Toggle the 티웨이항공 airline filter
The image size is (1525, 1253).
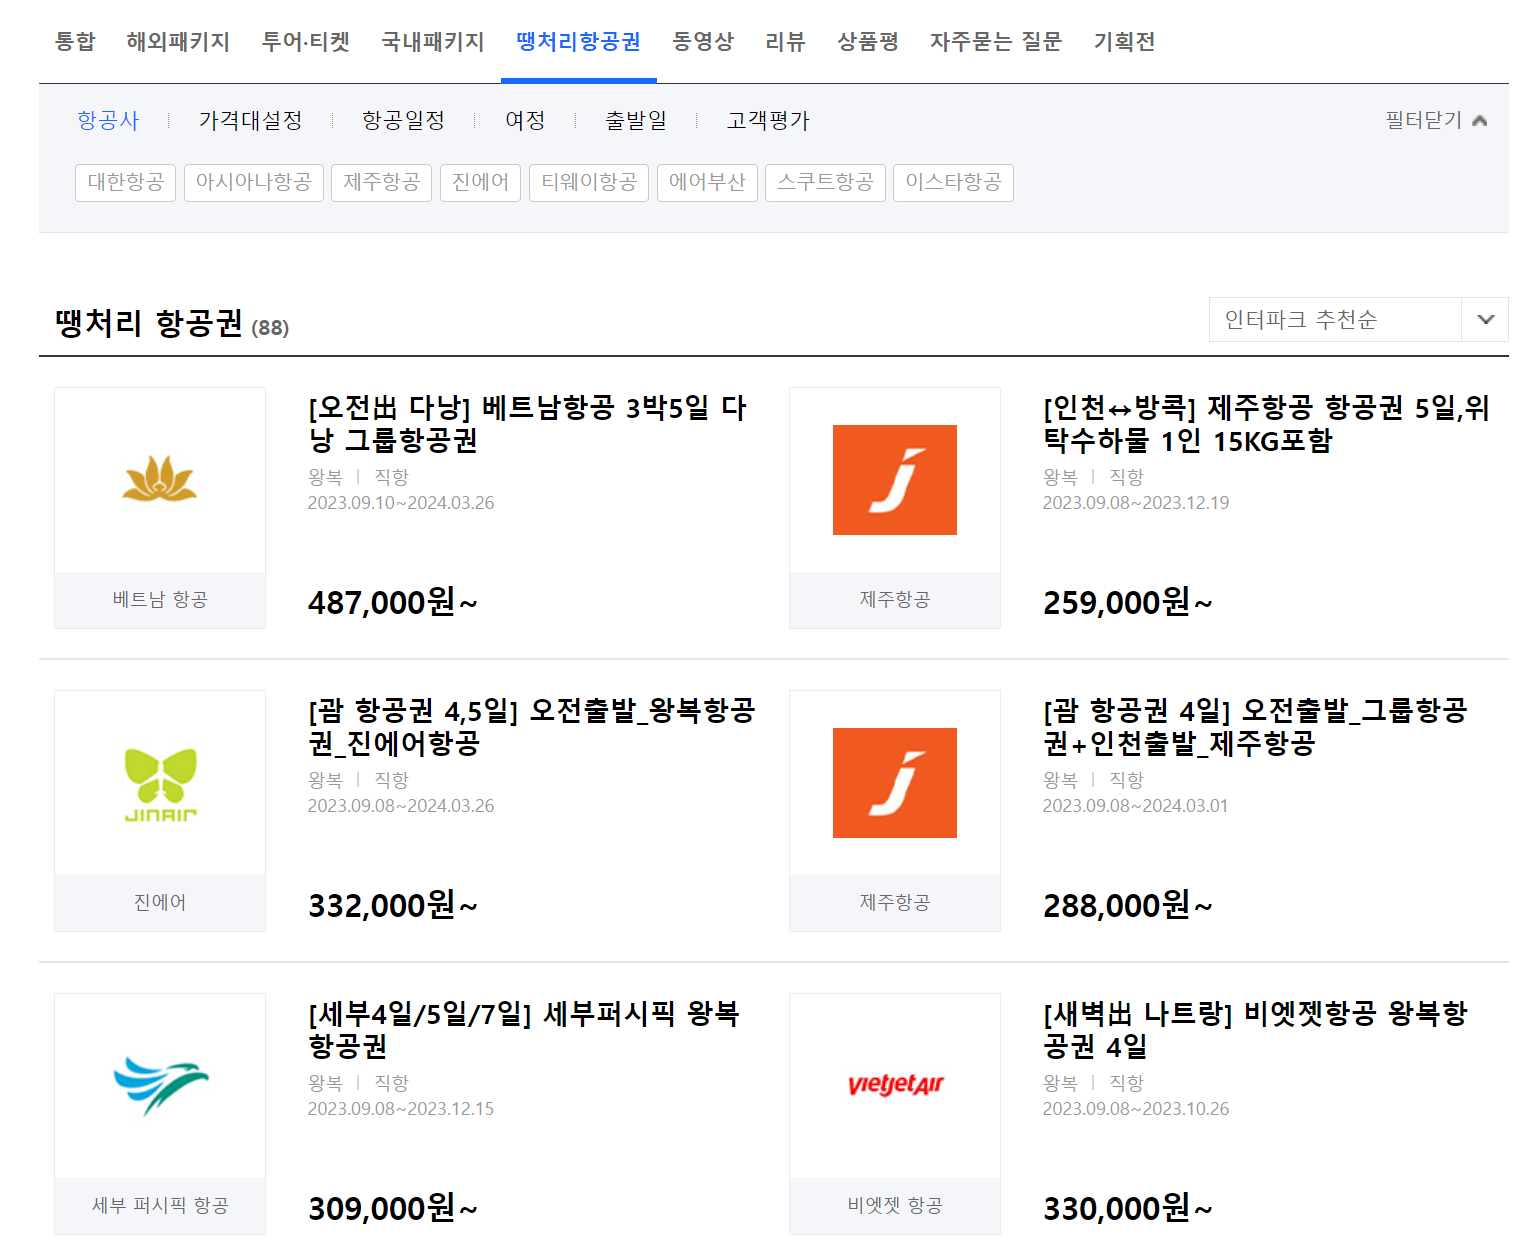click(588, 182)
